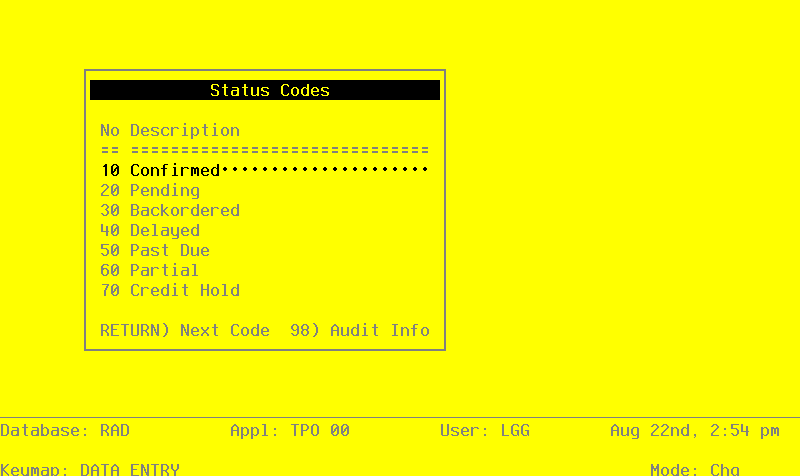Click the Aug 22nd, 2:54 pm timestamp

695,431
